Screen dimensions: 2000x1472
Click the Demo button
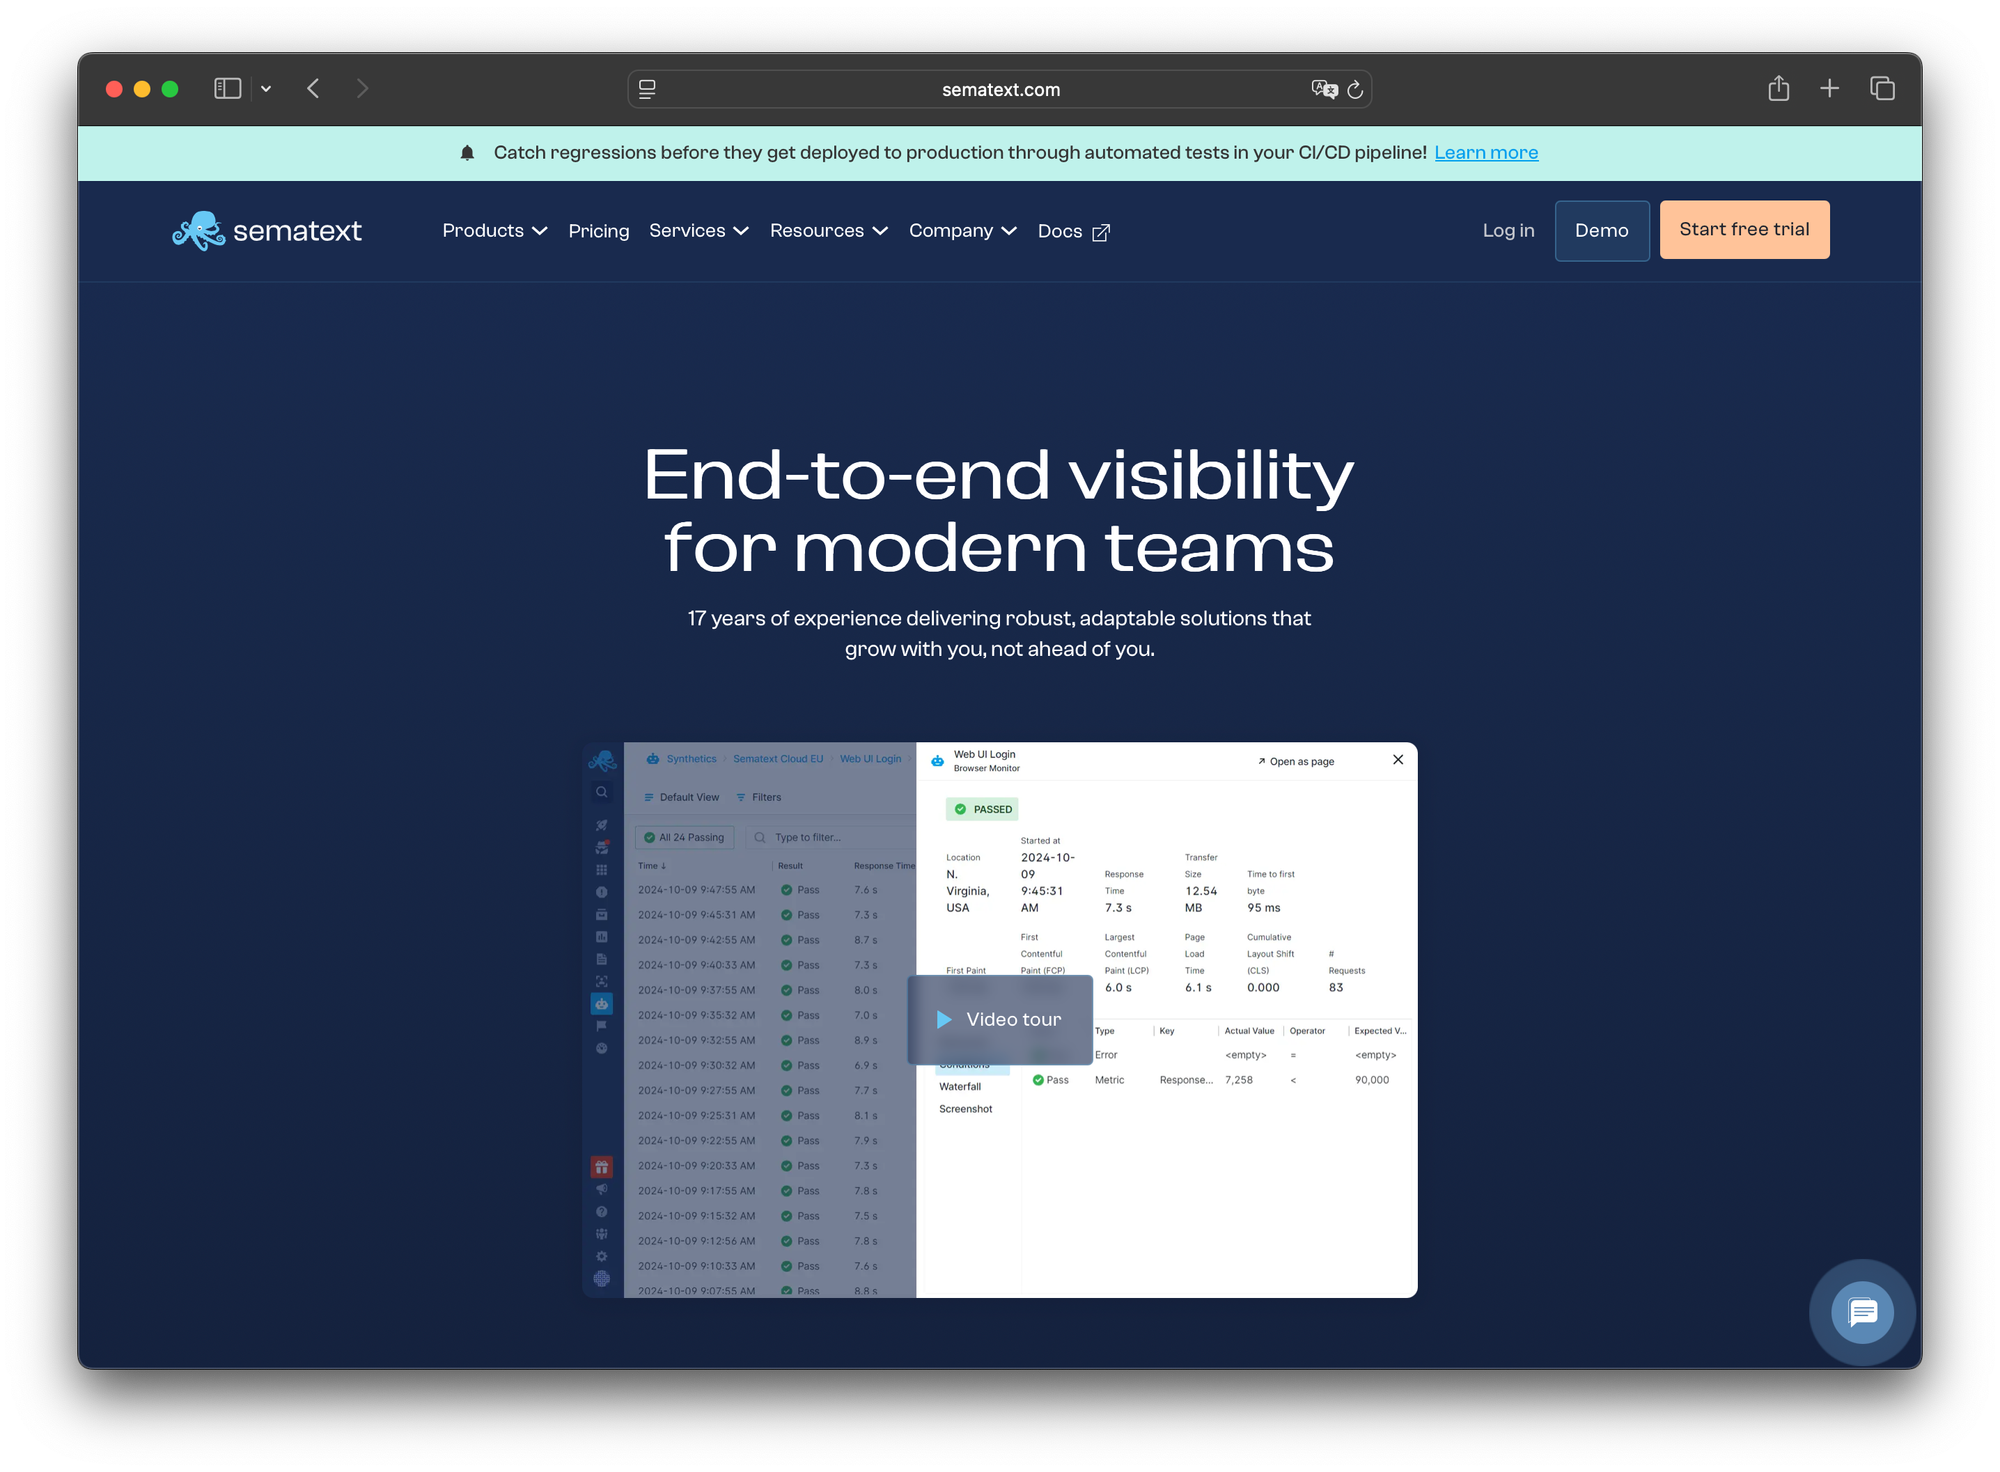point(1602,230)
